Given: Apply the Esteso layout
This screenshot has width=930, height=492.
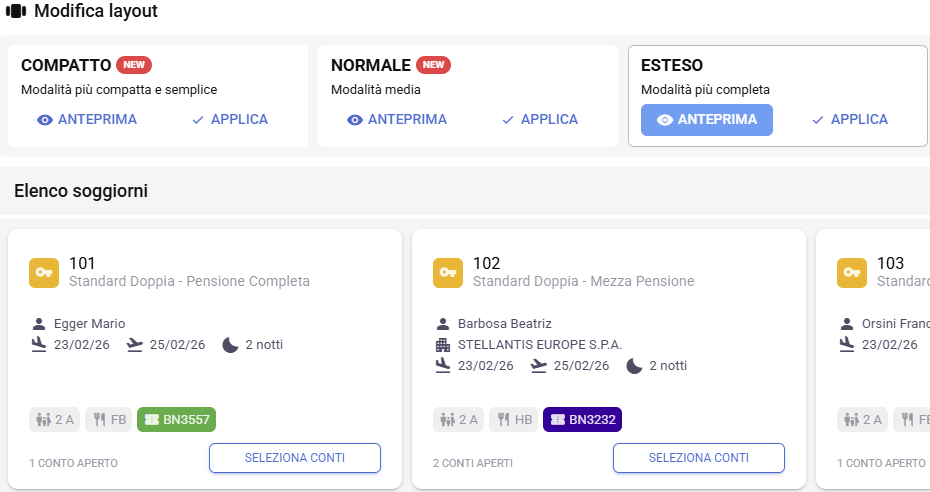Looking at the screenshot, I should tap(850, 120).
